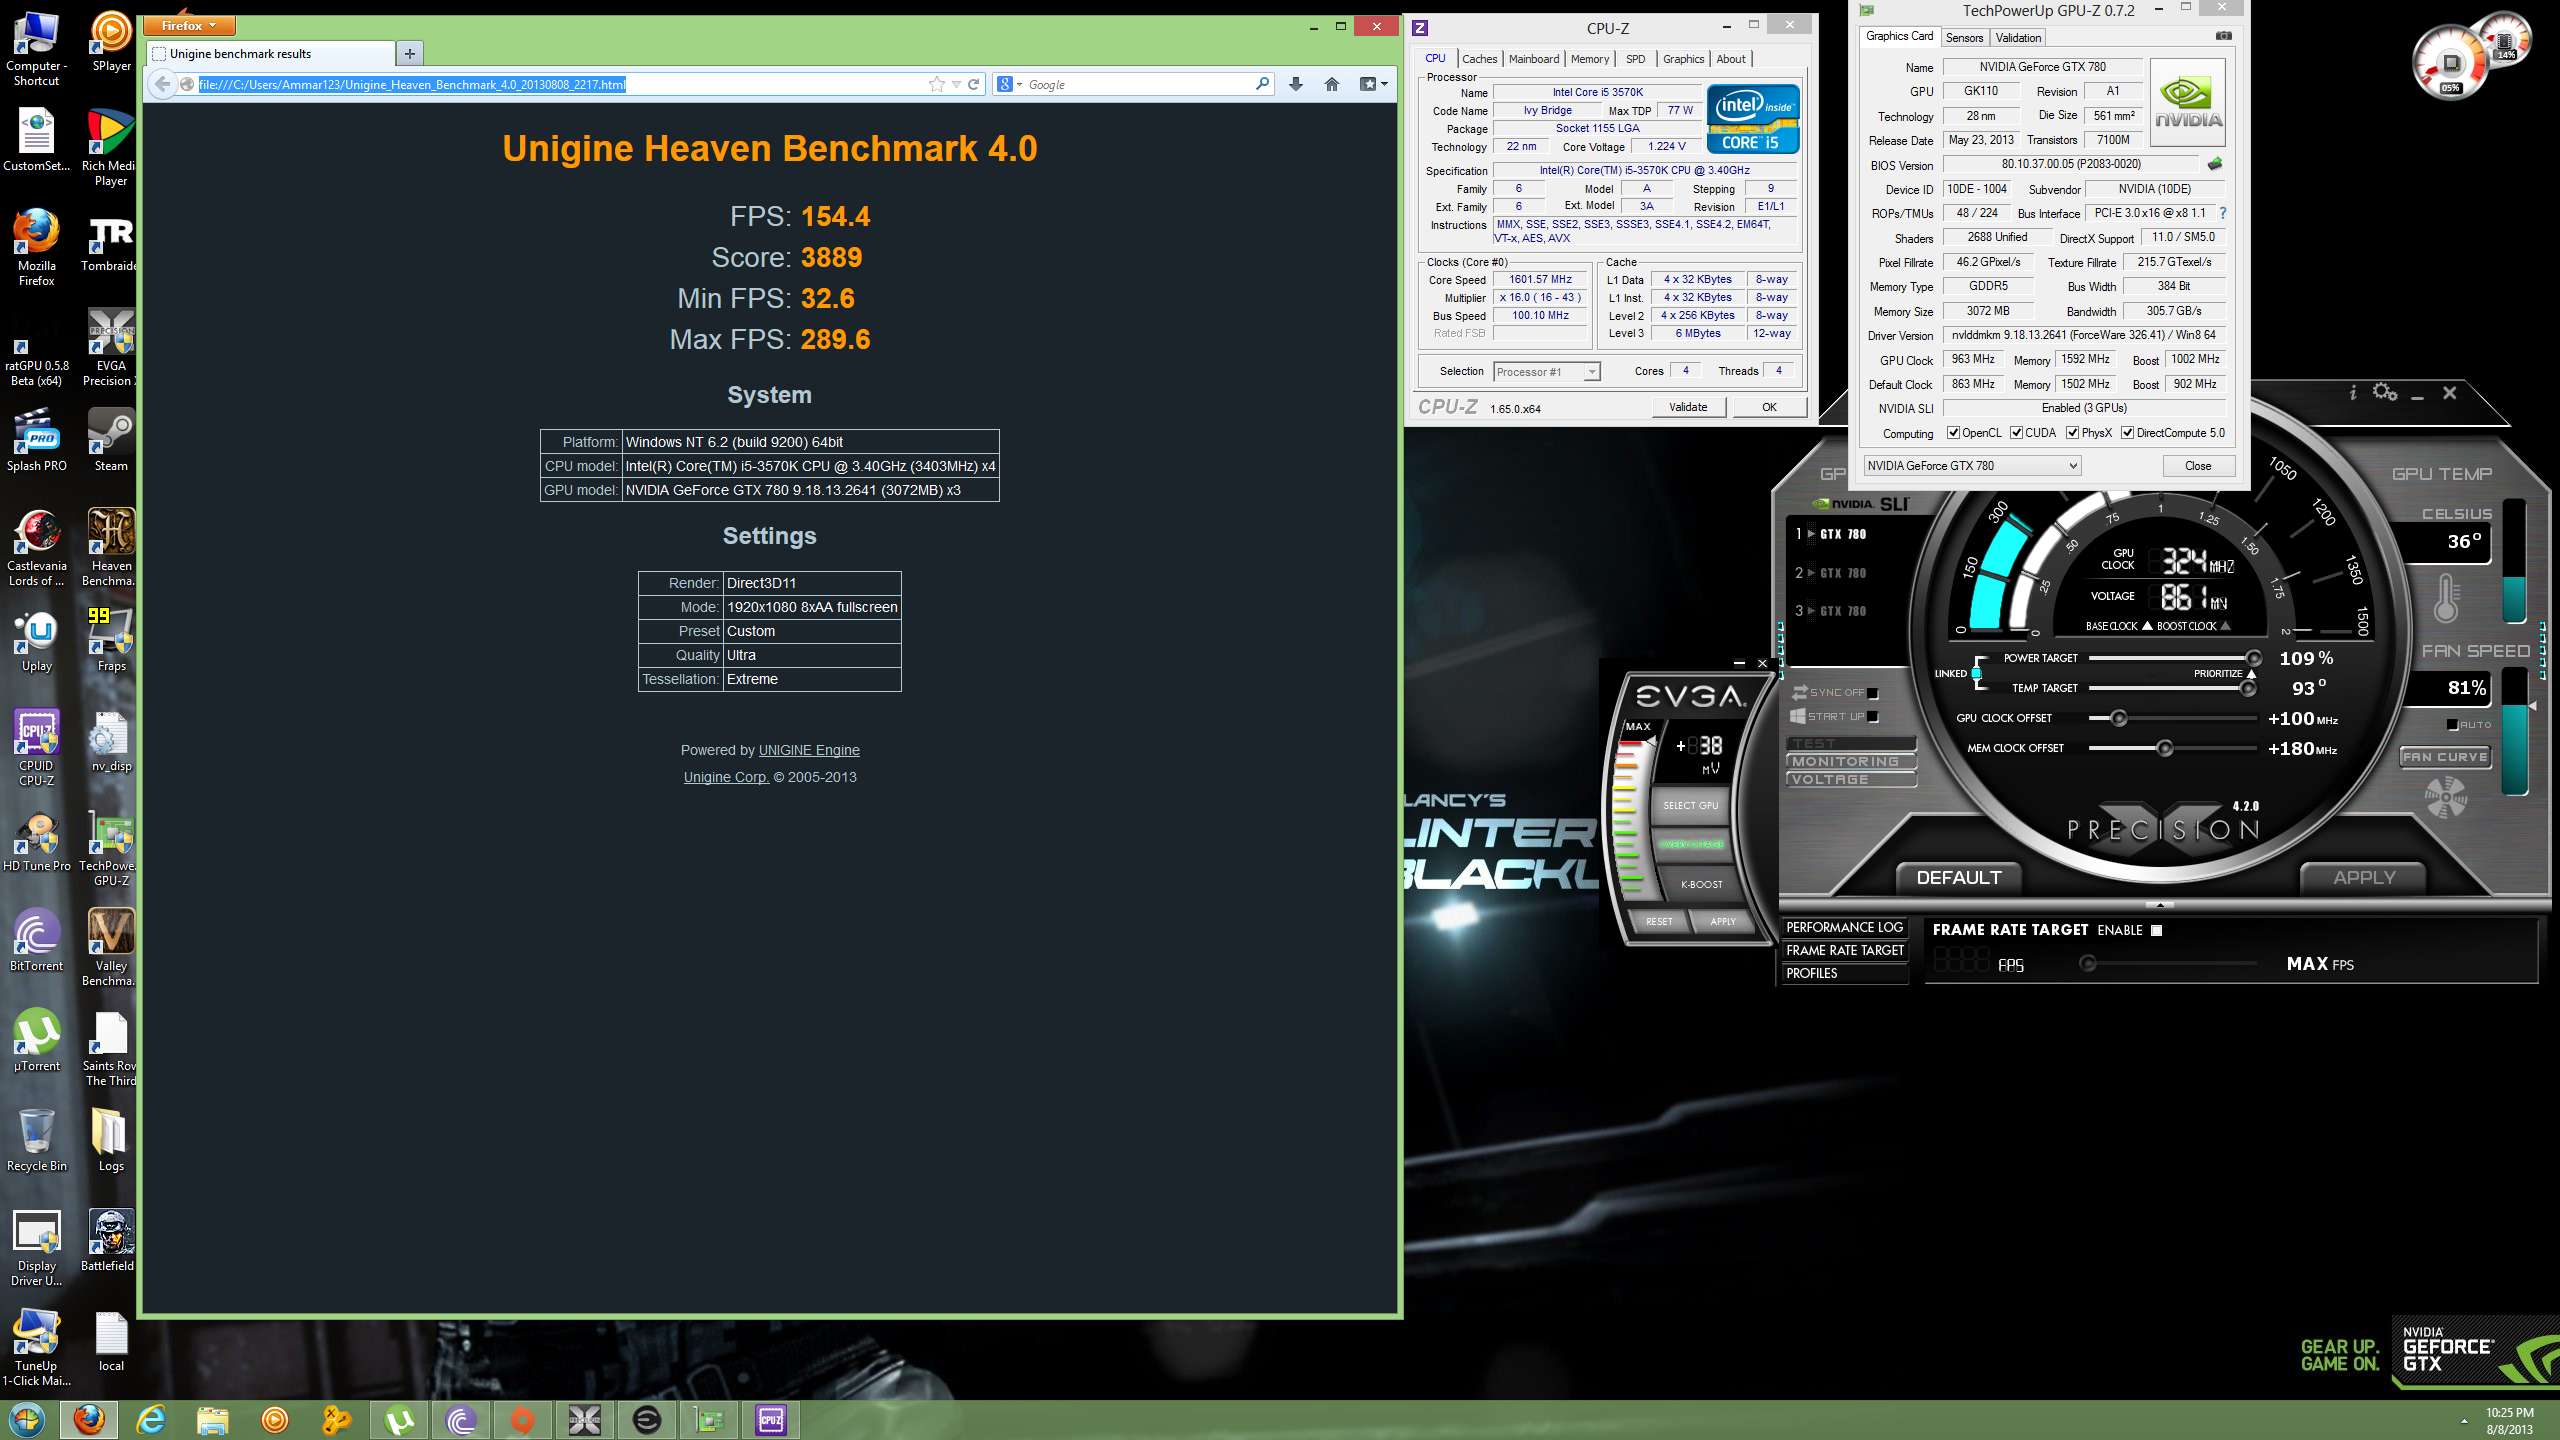This screenshot has height=1440, width=2560.
Task: Select GPU 2 GTX 780 in SLI list
Action: (1833, 573)
